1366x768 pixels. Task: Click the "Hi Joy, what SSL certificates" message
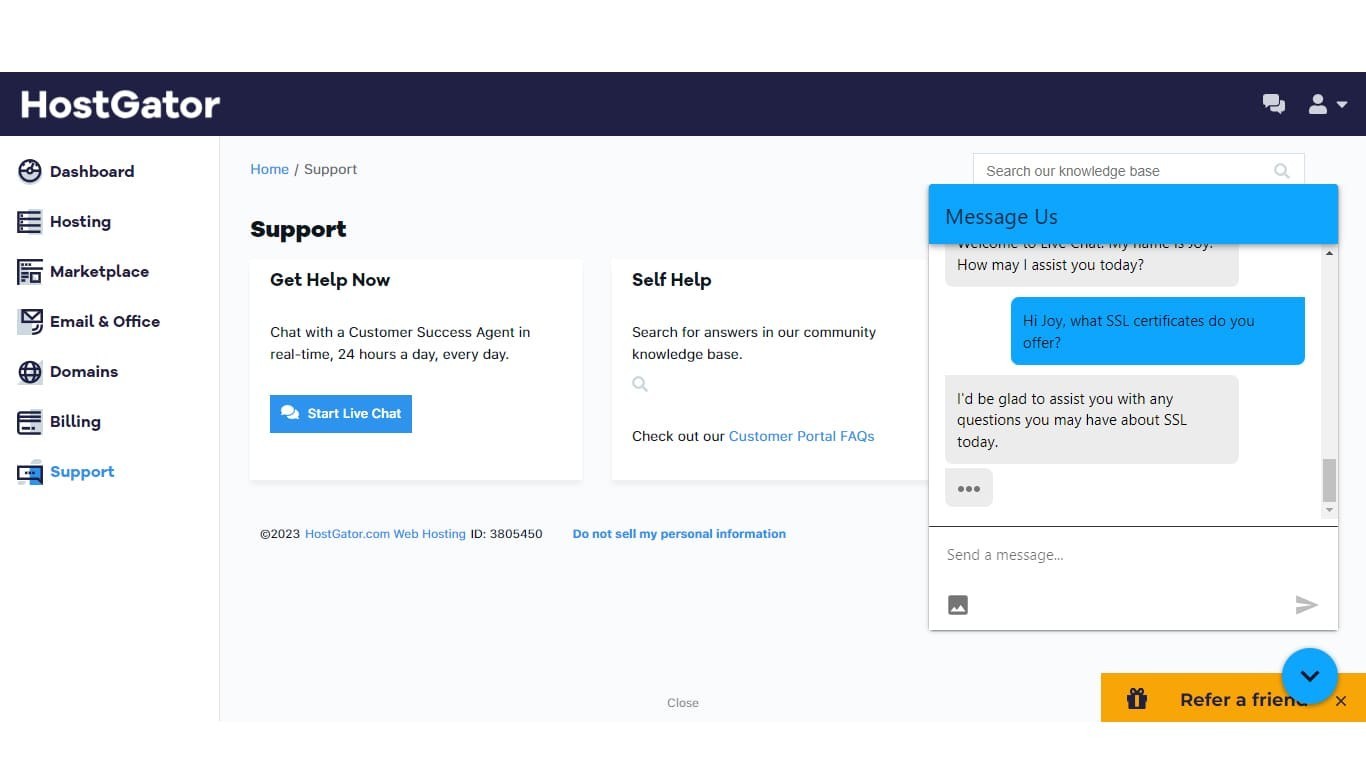click(x=1157, y=331)
